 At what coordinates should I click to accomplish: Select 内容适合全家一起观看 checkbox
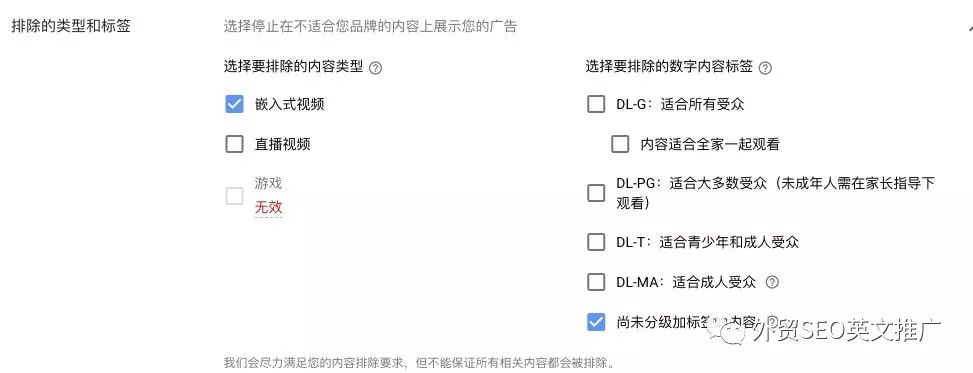(x=620, y=144)
